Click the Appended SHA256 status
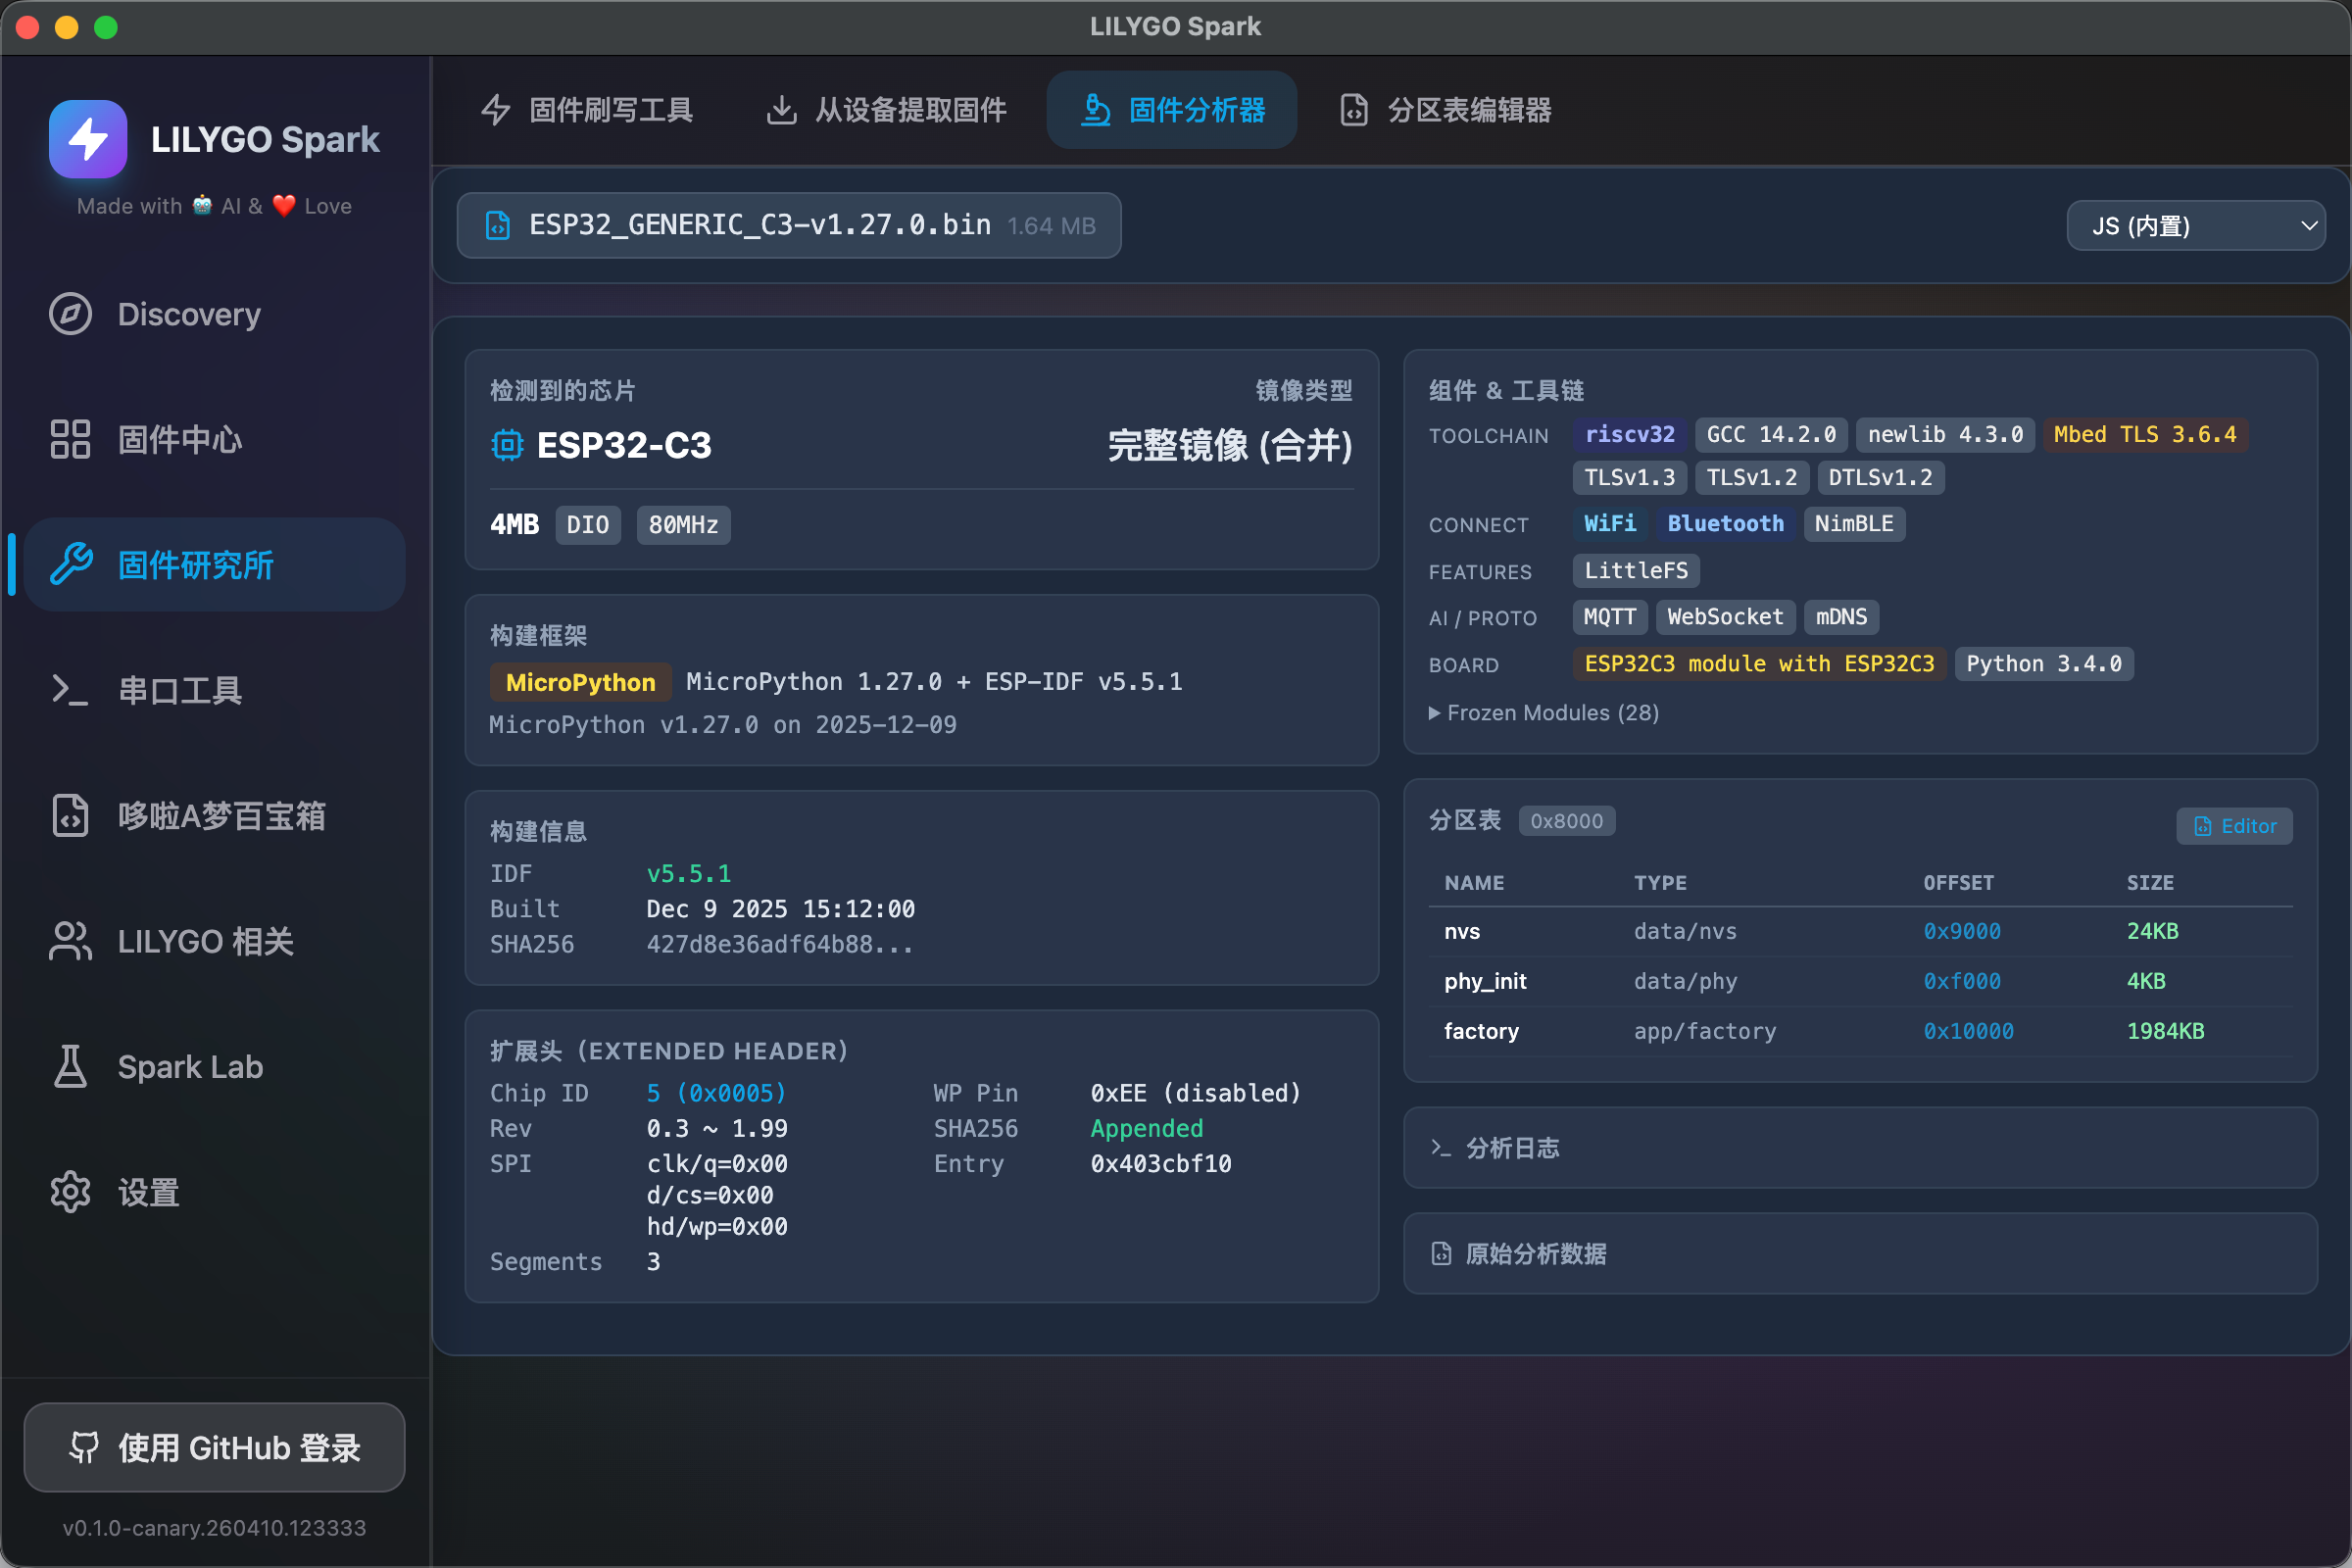 (1147, 1128)
